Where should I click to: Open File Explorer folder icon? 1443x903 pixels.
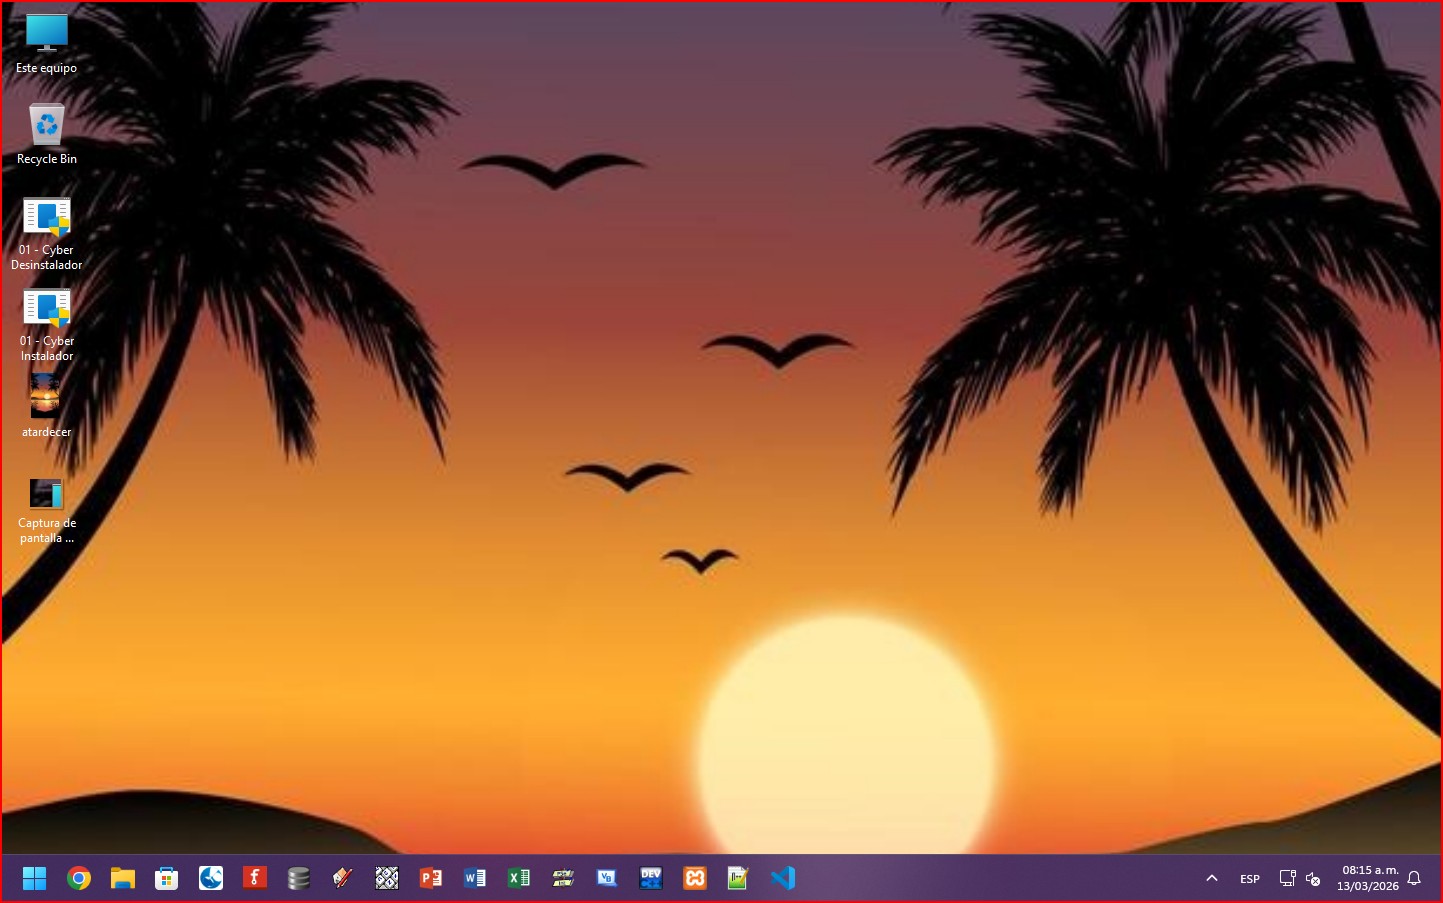(x=123, y=878)
